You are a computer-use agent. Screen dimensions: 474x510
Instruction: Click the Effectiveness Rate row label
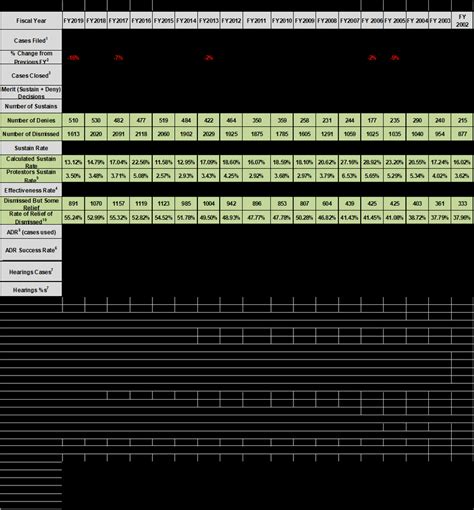pos(31,190)
